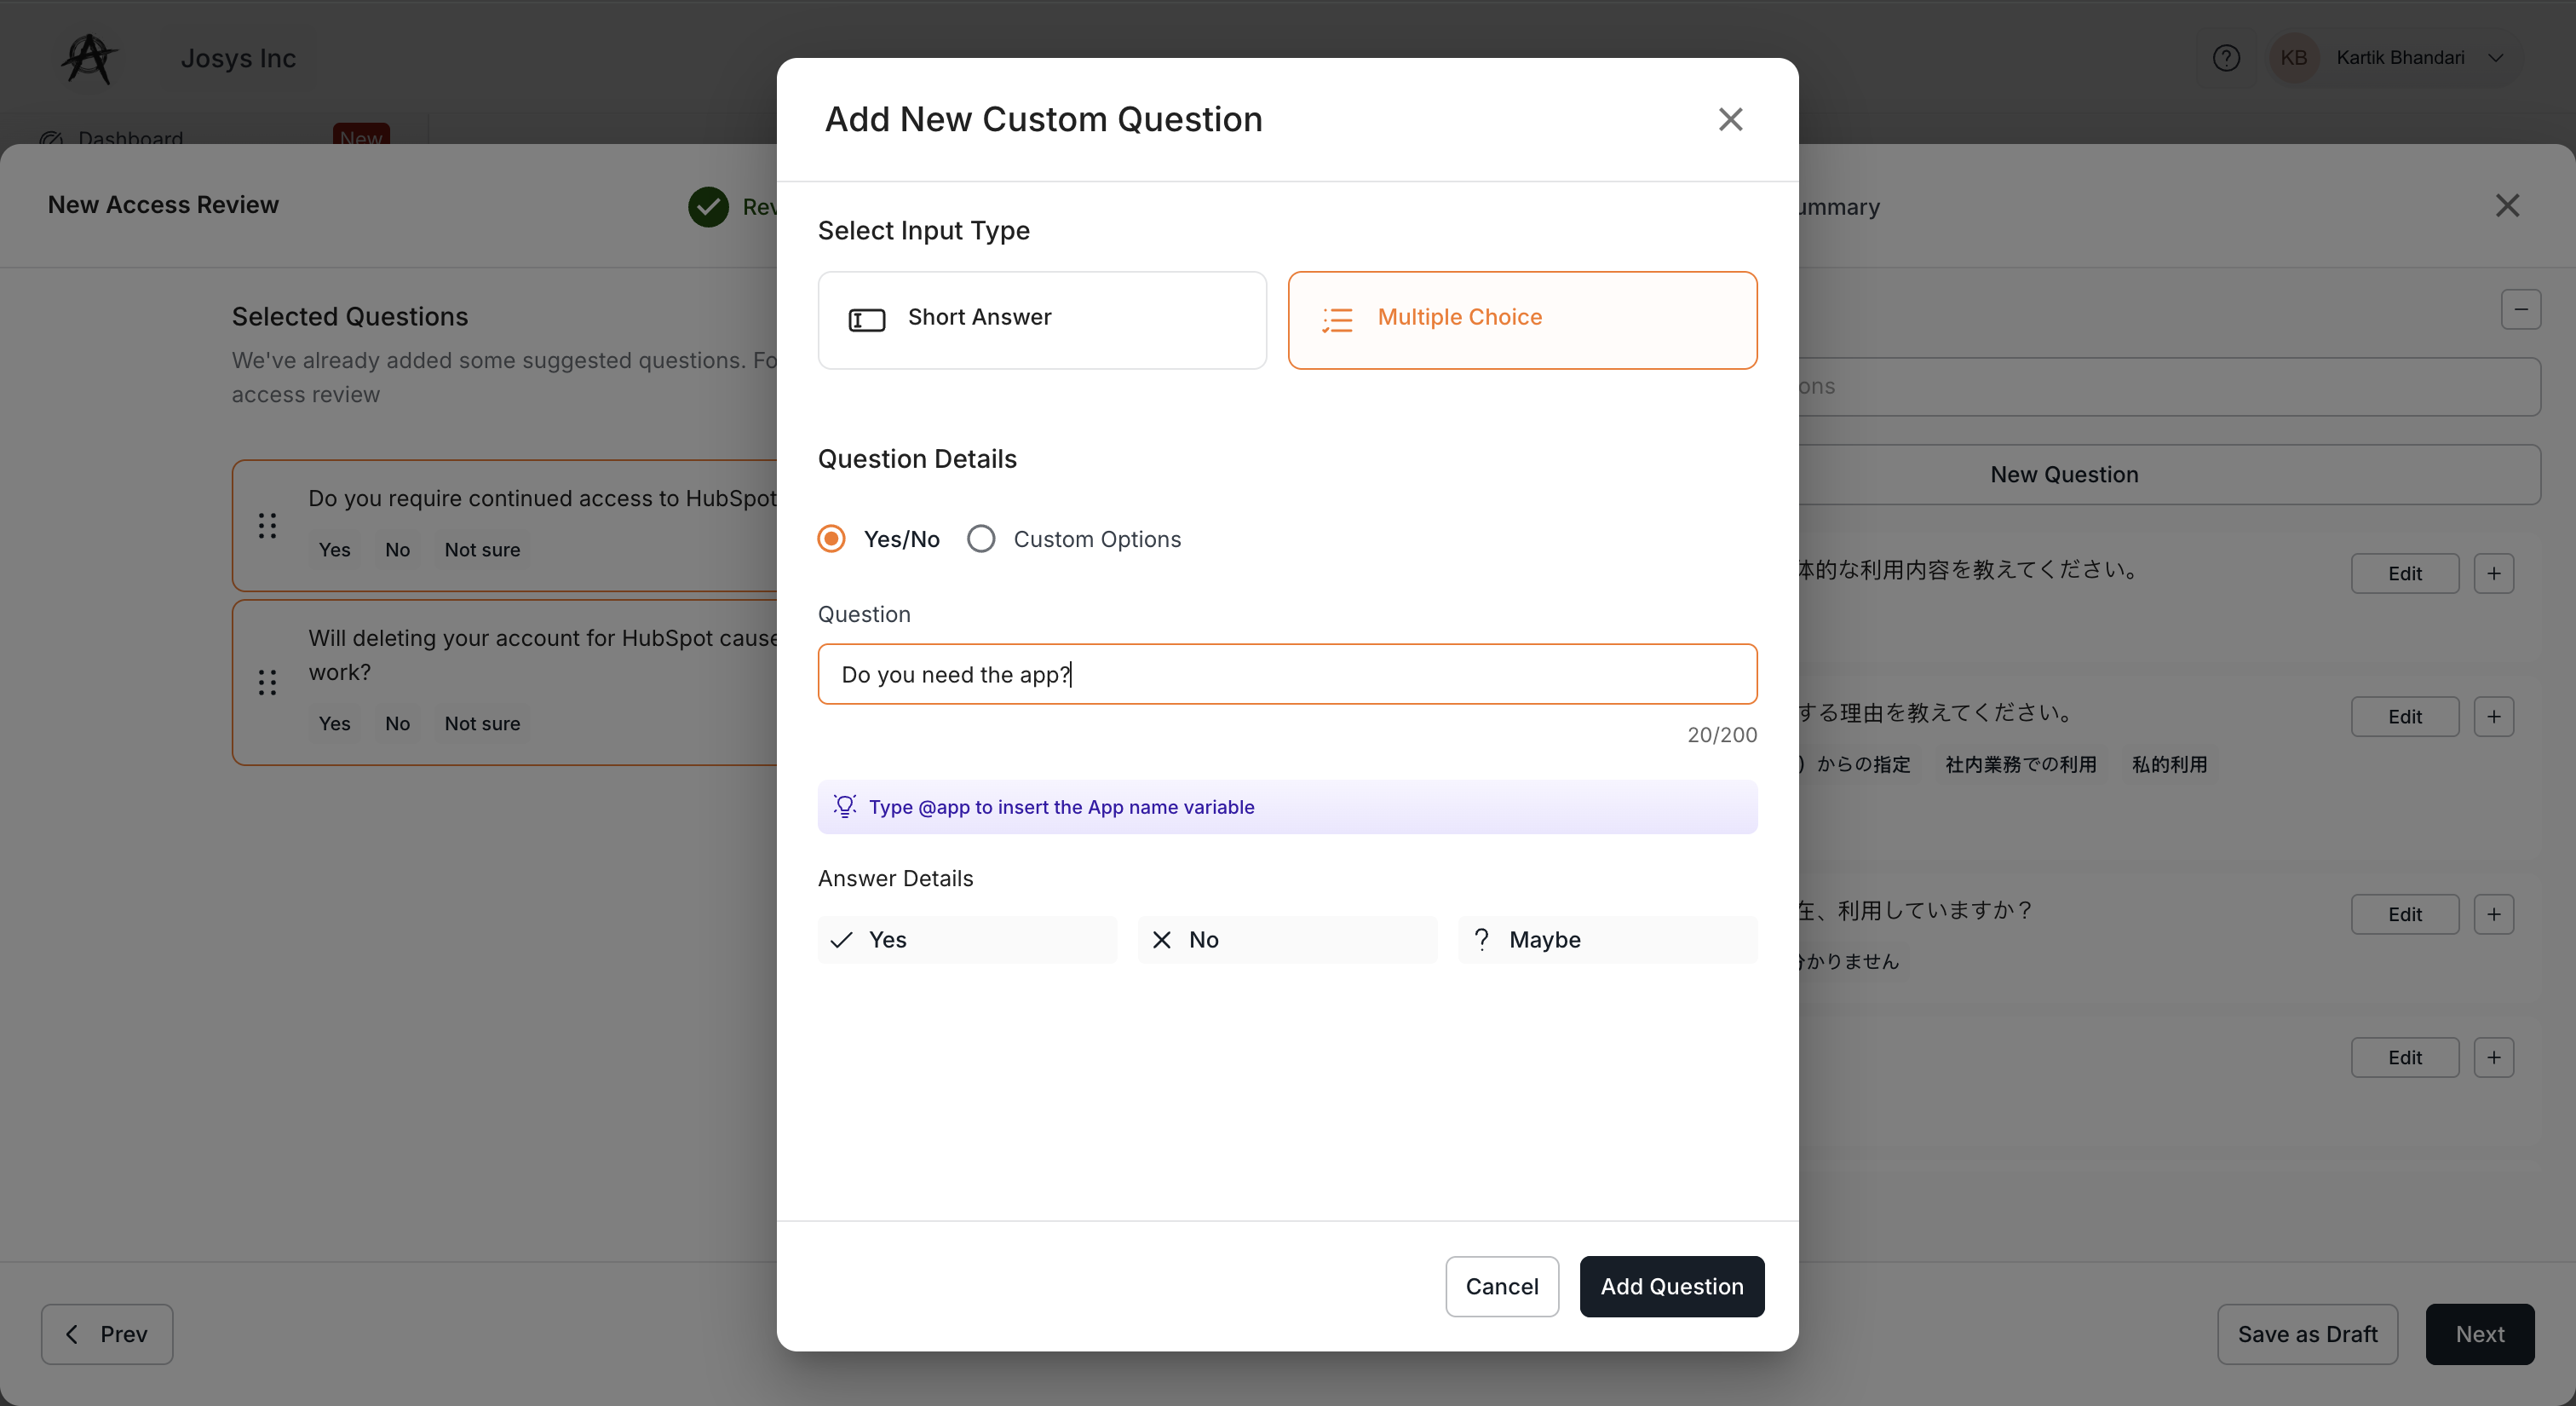Click the 社内業務での利用 option chip
This screenshot has height=1406, width=2576.
[x=2020, y=764]
